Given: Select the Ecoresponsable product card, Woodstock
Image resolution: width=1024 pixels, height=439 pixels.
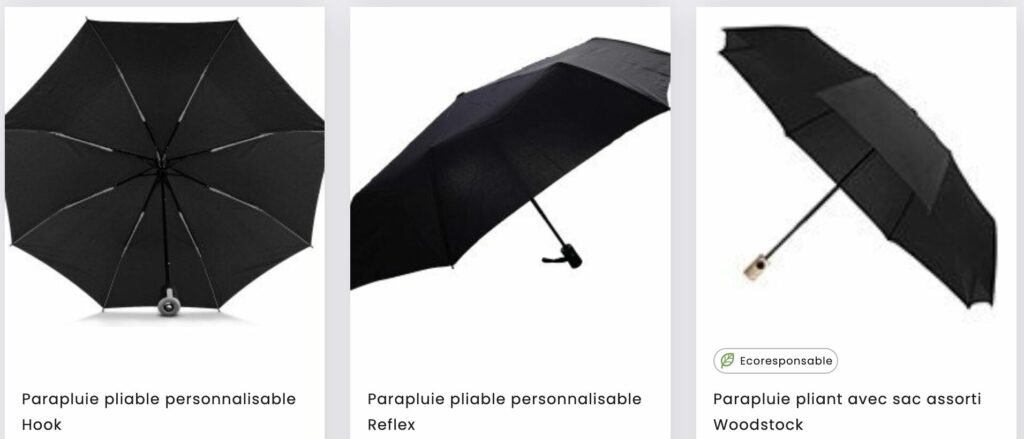Looking at the screenshot, I should (x=856, y=223).
